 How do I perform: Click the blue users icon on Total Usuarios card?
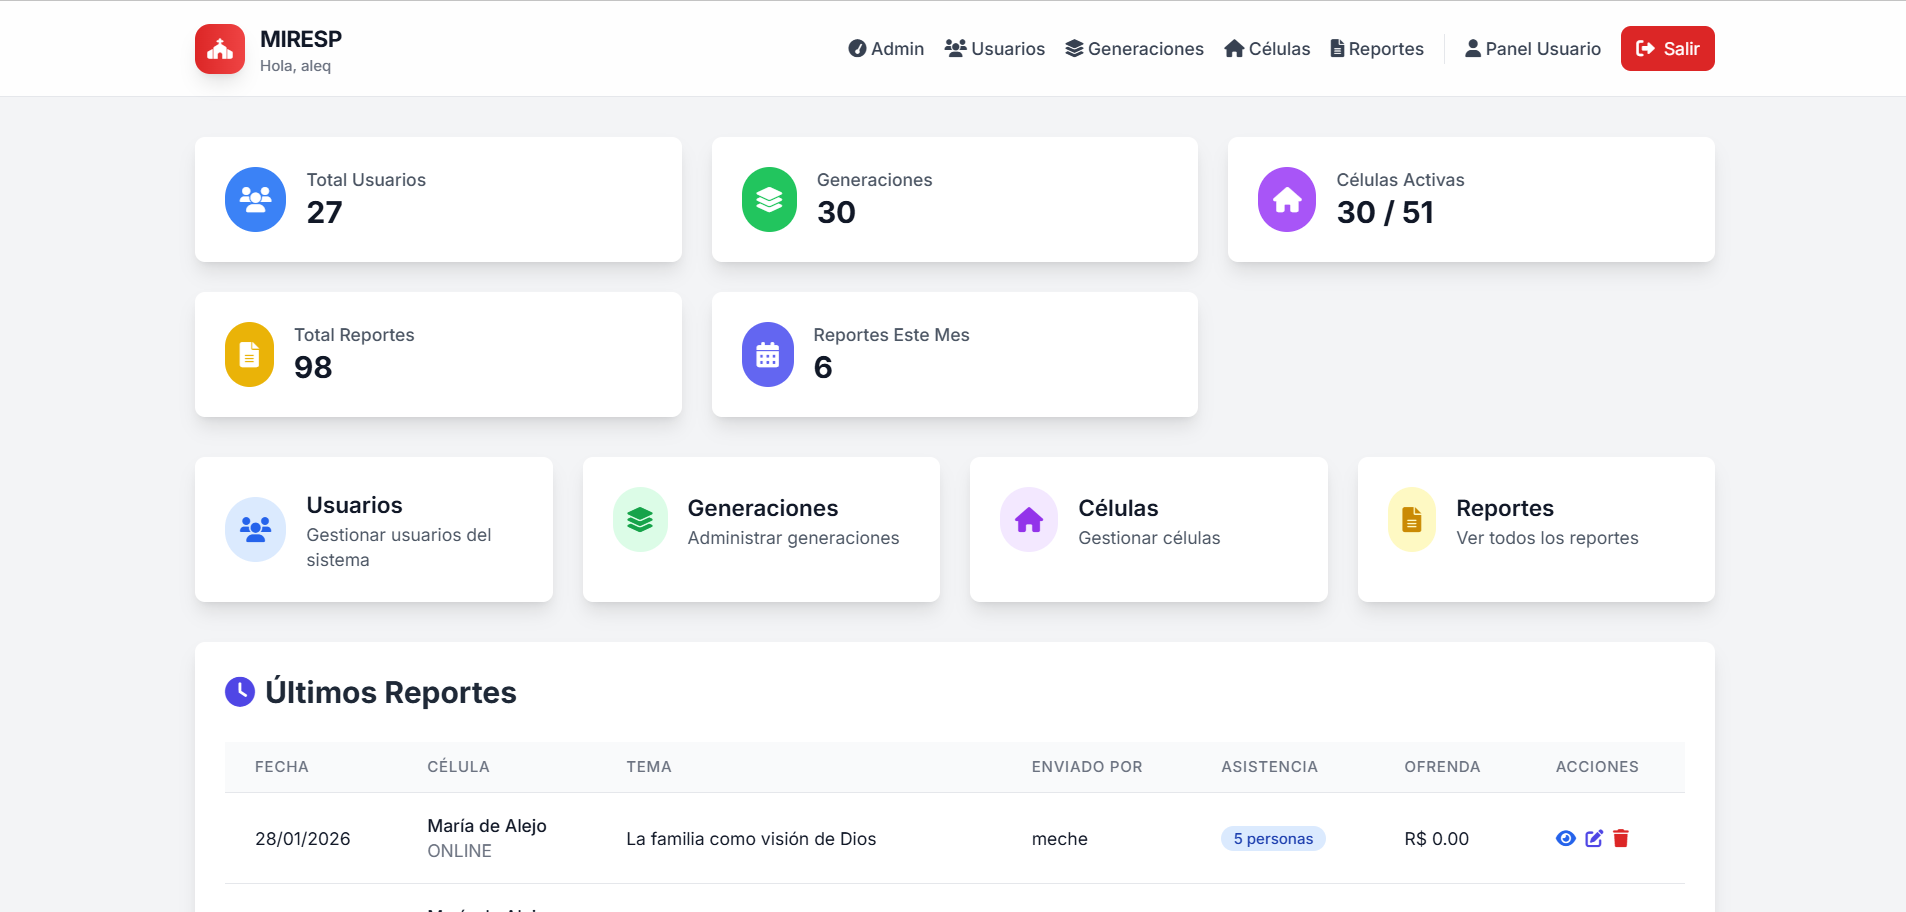coord(254,199)
